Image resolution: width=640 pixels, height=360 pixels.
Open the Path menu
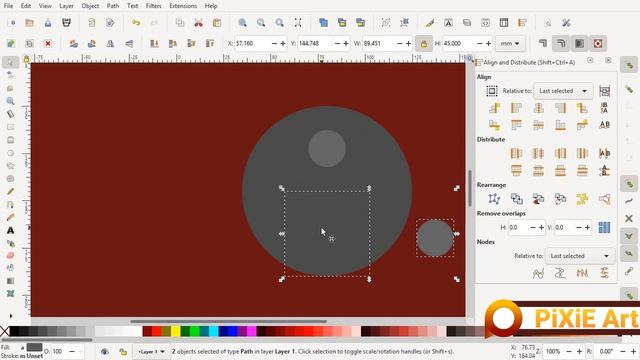[x=113, y=6]
